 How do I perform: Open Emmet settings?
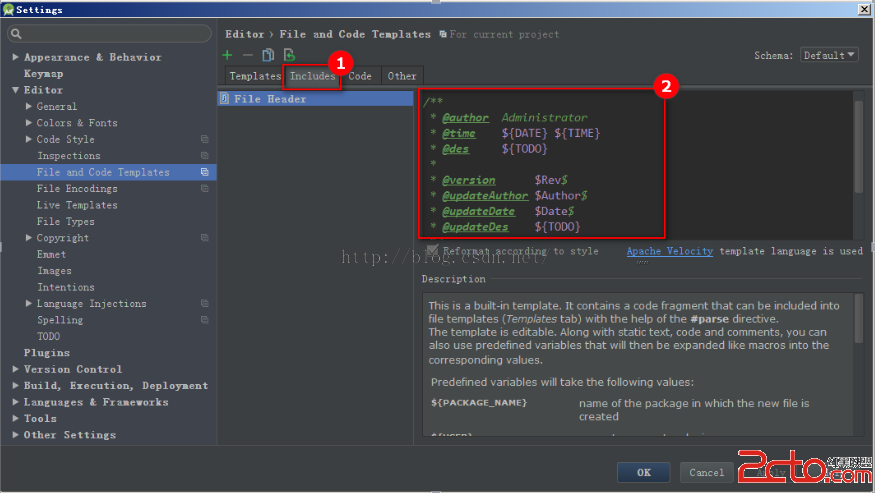51,254
